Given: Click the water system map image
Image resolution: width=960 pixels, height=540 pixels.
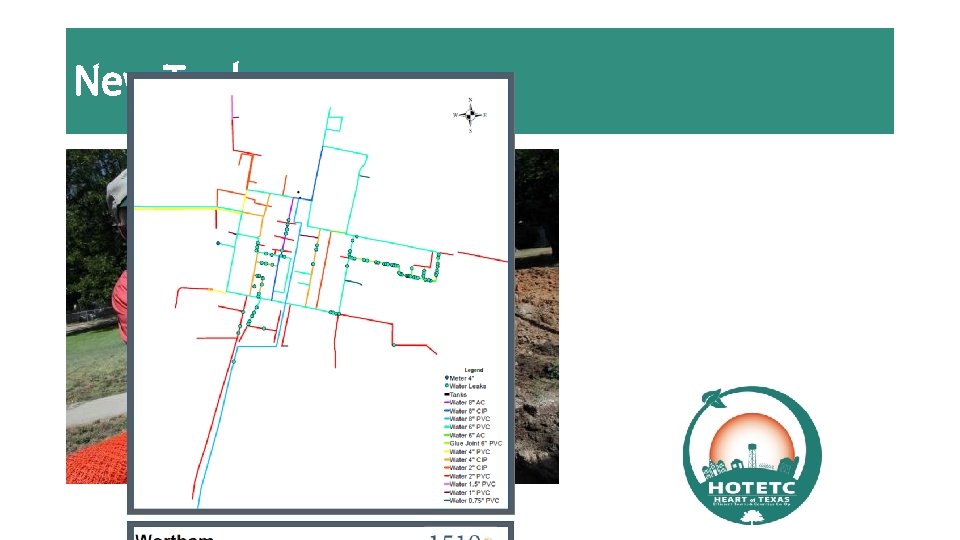Looking at the screenshot, I should click(x=321, y=293).
